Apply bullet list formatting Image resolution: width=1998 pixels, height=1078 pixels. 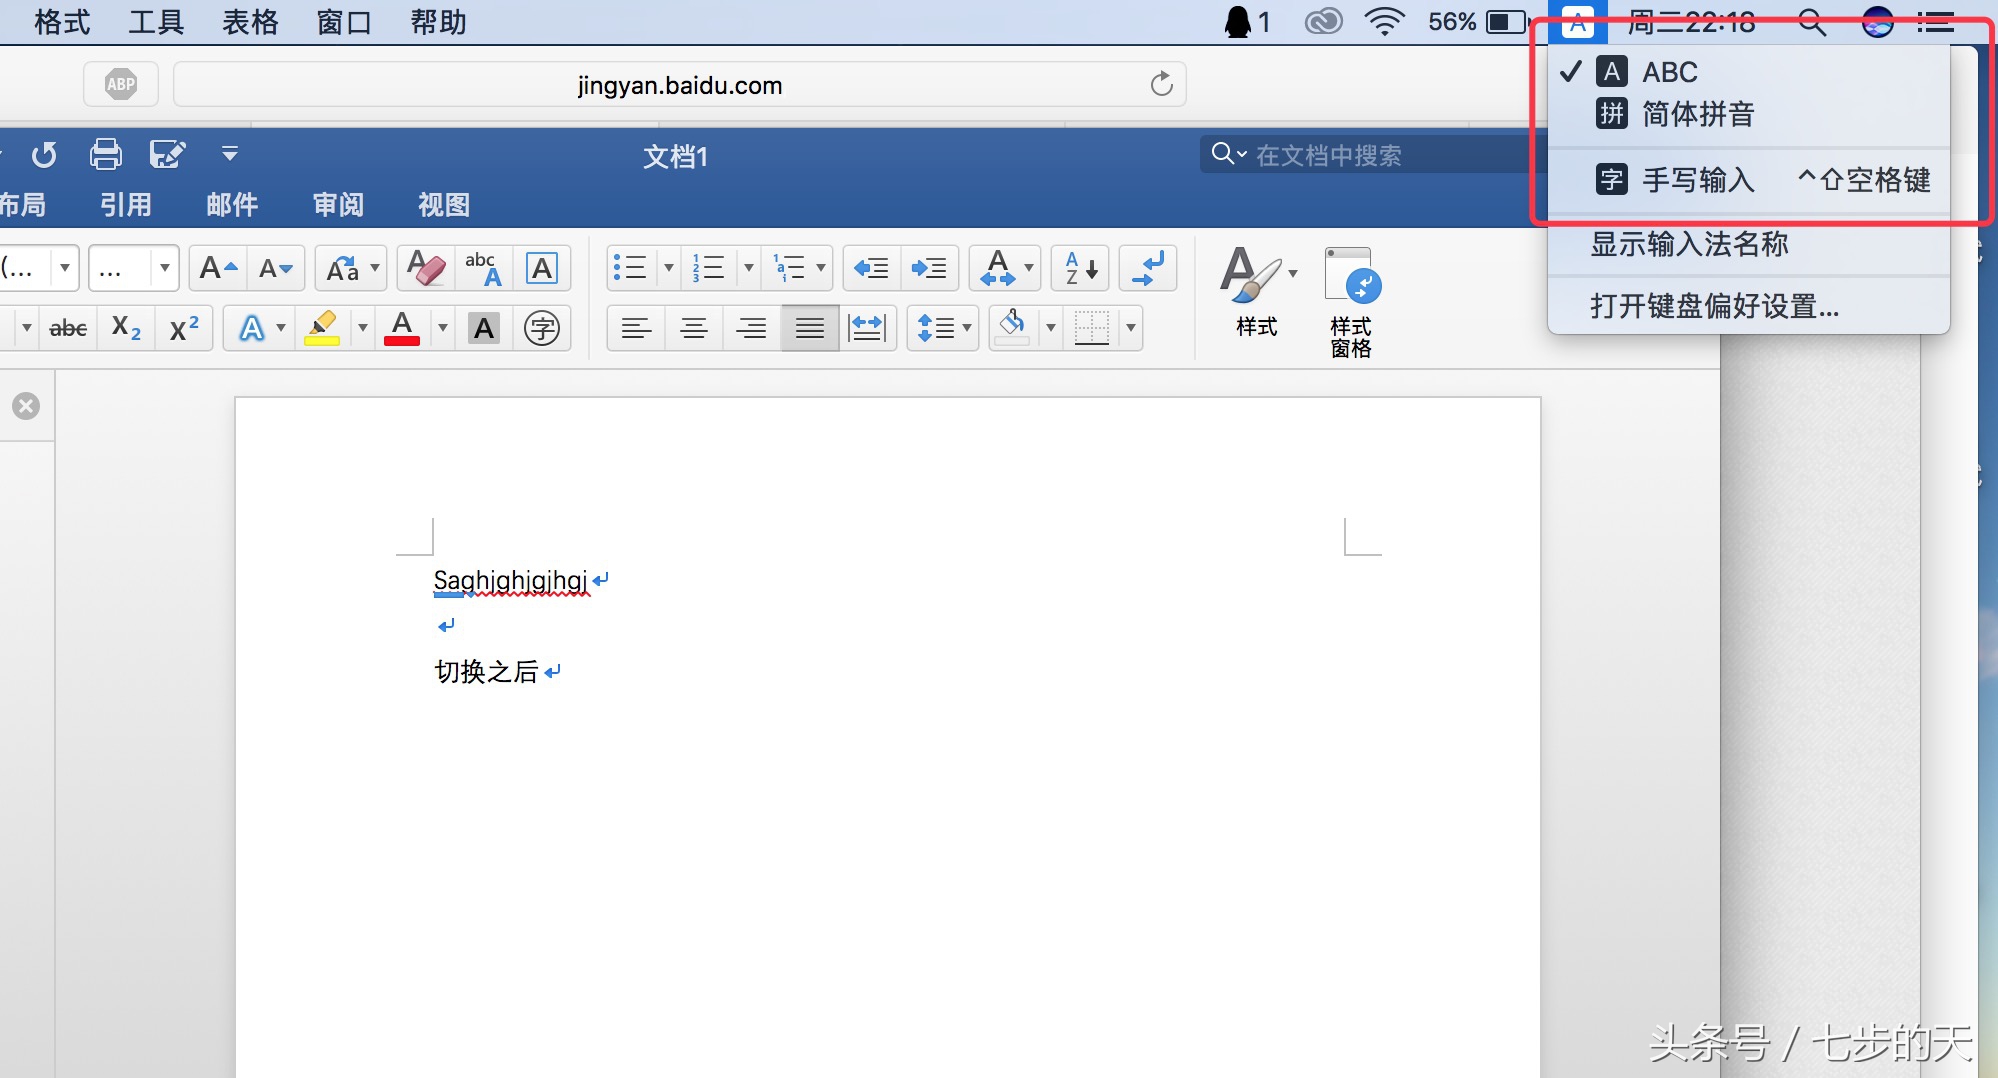point(630,268)
